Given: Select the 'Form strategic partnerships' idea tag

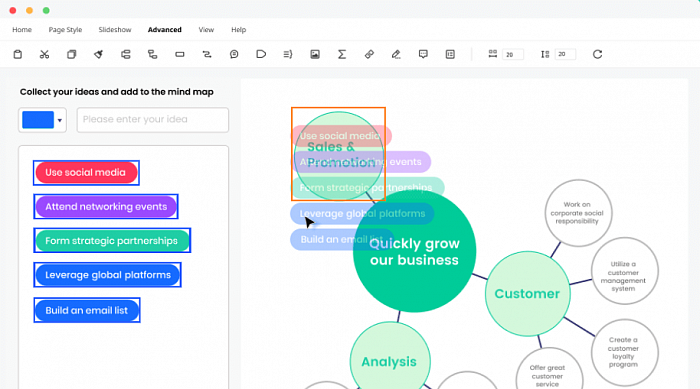Looking at the screenshot, I should point(112,241).
